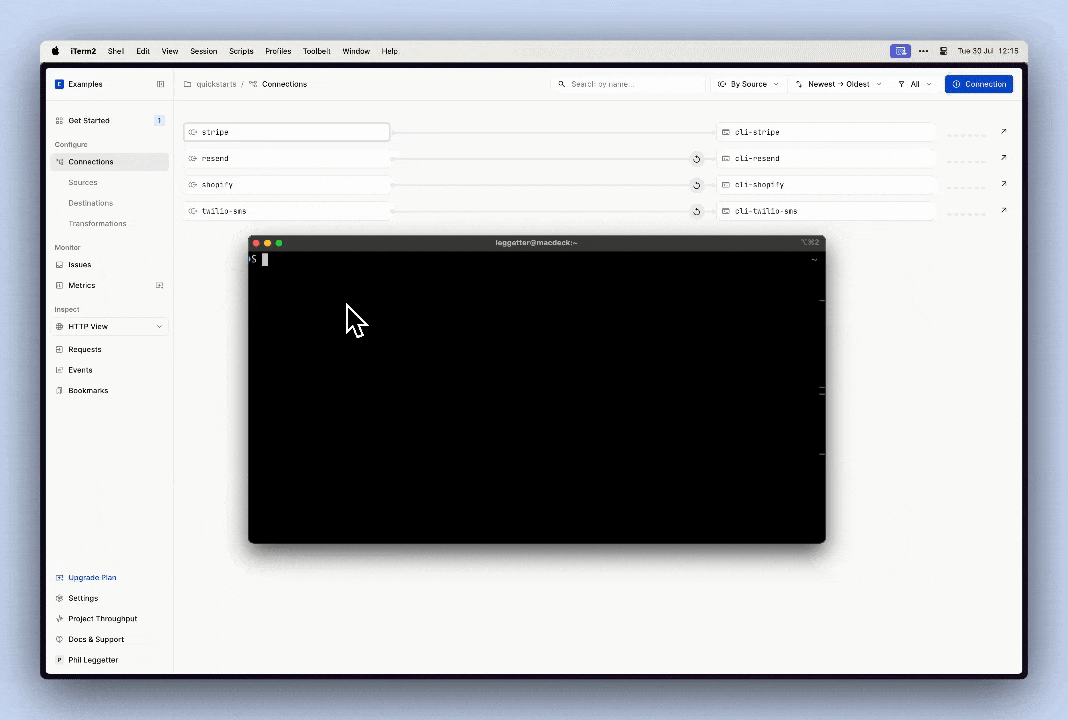Image resolution: width=1068 pixels, height=720 pixels.
Task: Expand the HTTP View chevron
Action: 159,326
